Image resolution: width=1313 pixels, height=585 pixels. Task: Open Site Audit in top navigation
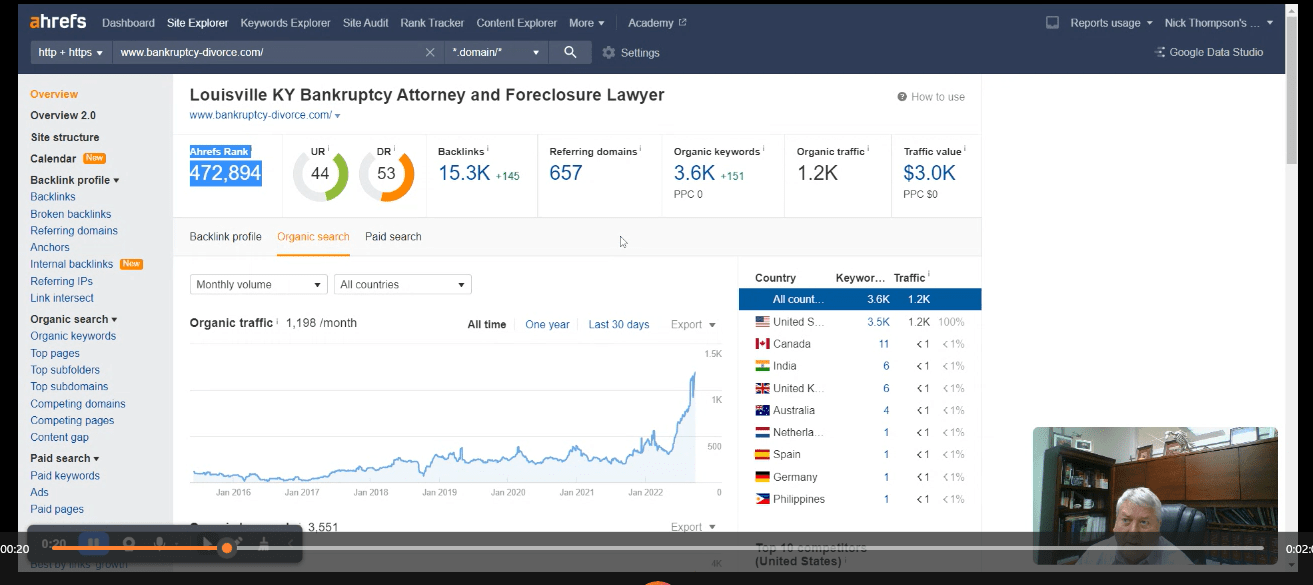point(365,23)
